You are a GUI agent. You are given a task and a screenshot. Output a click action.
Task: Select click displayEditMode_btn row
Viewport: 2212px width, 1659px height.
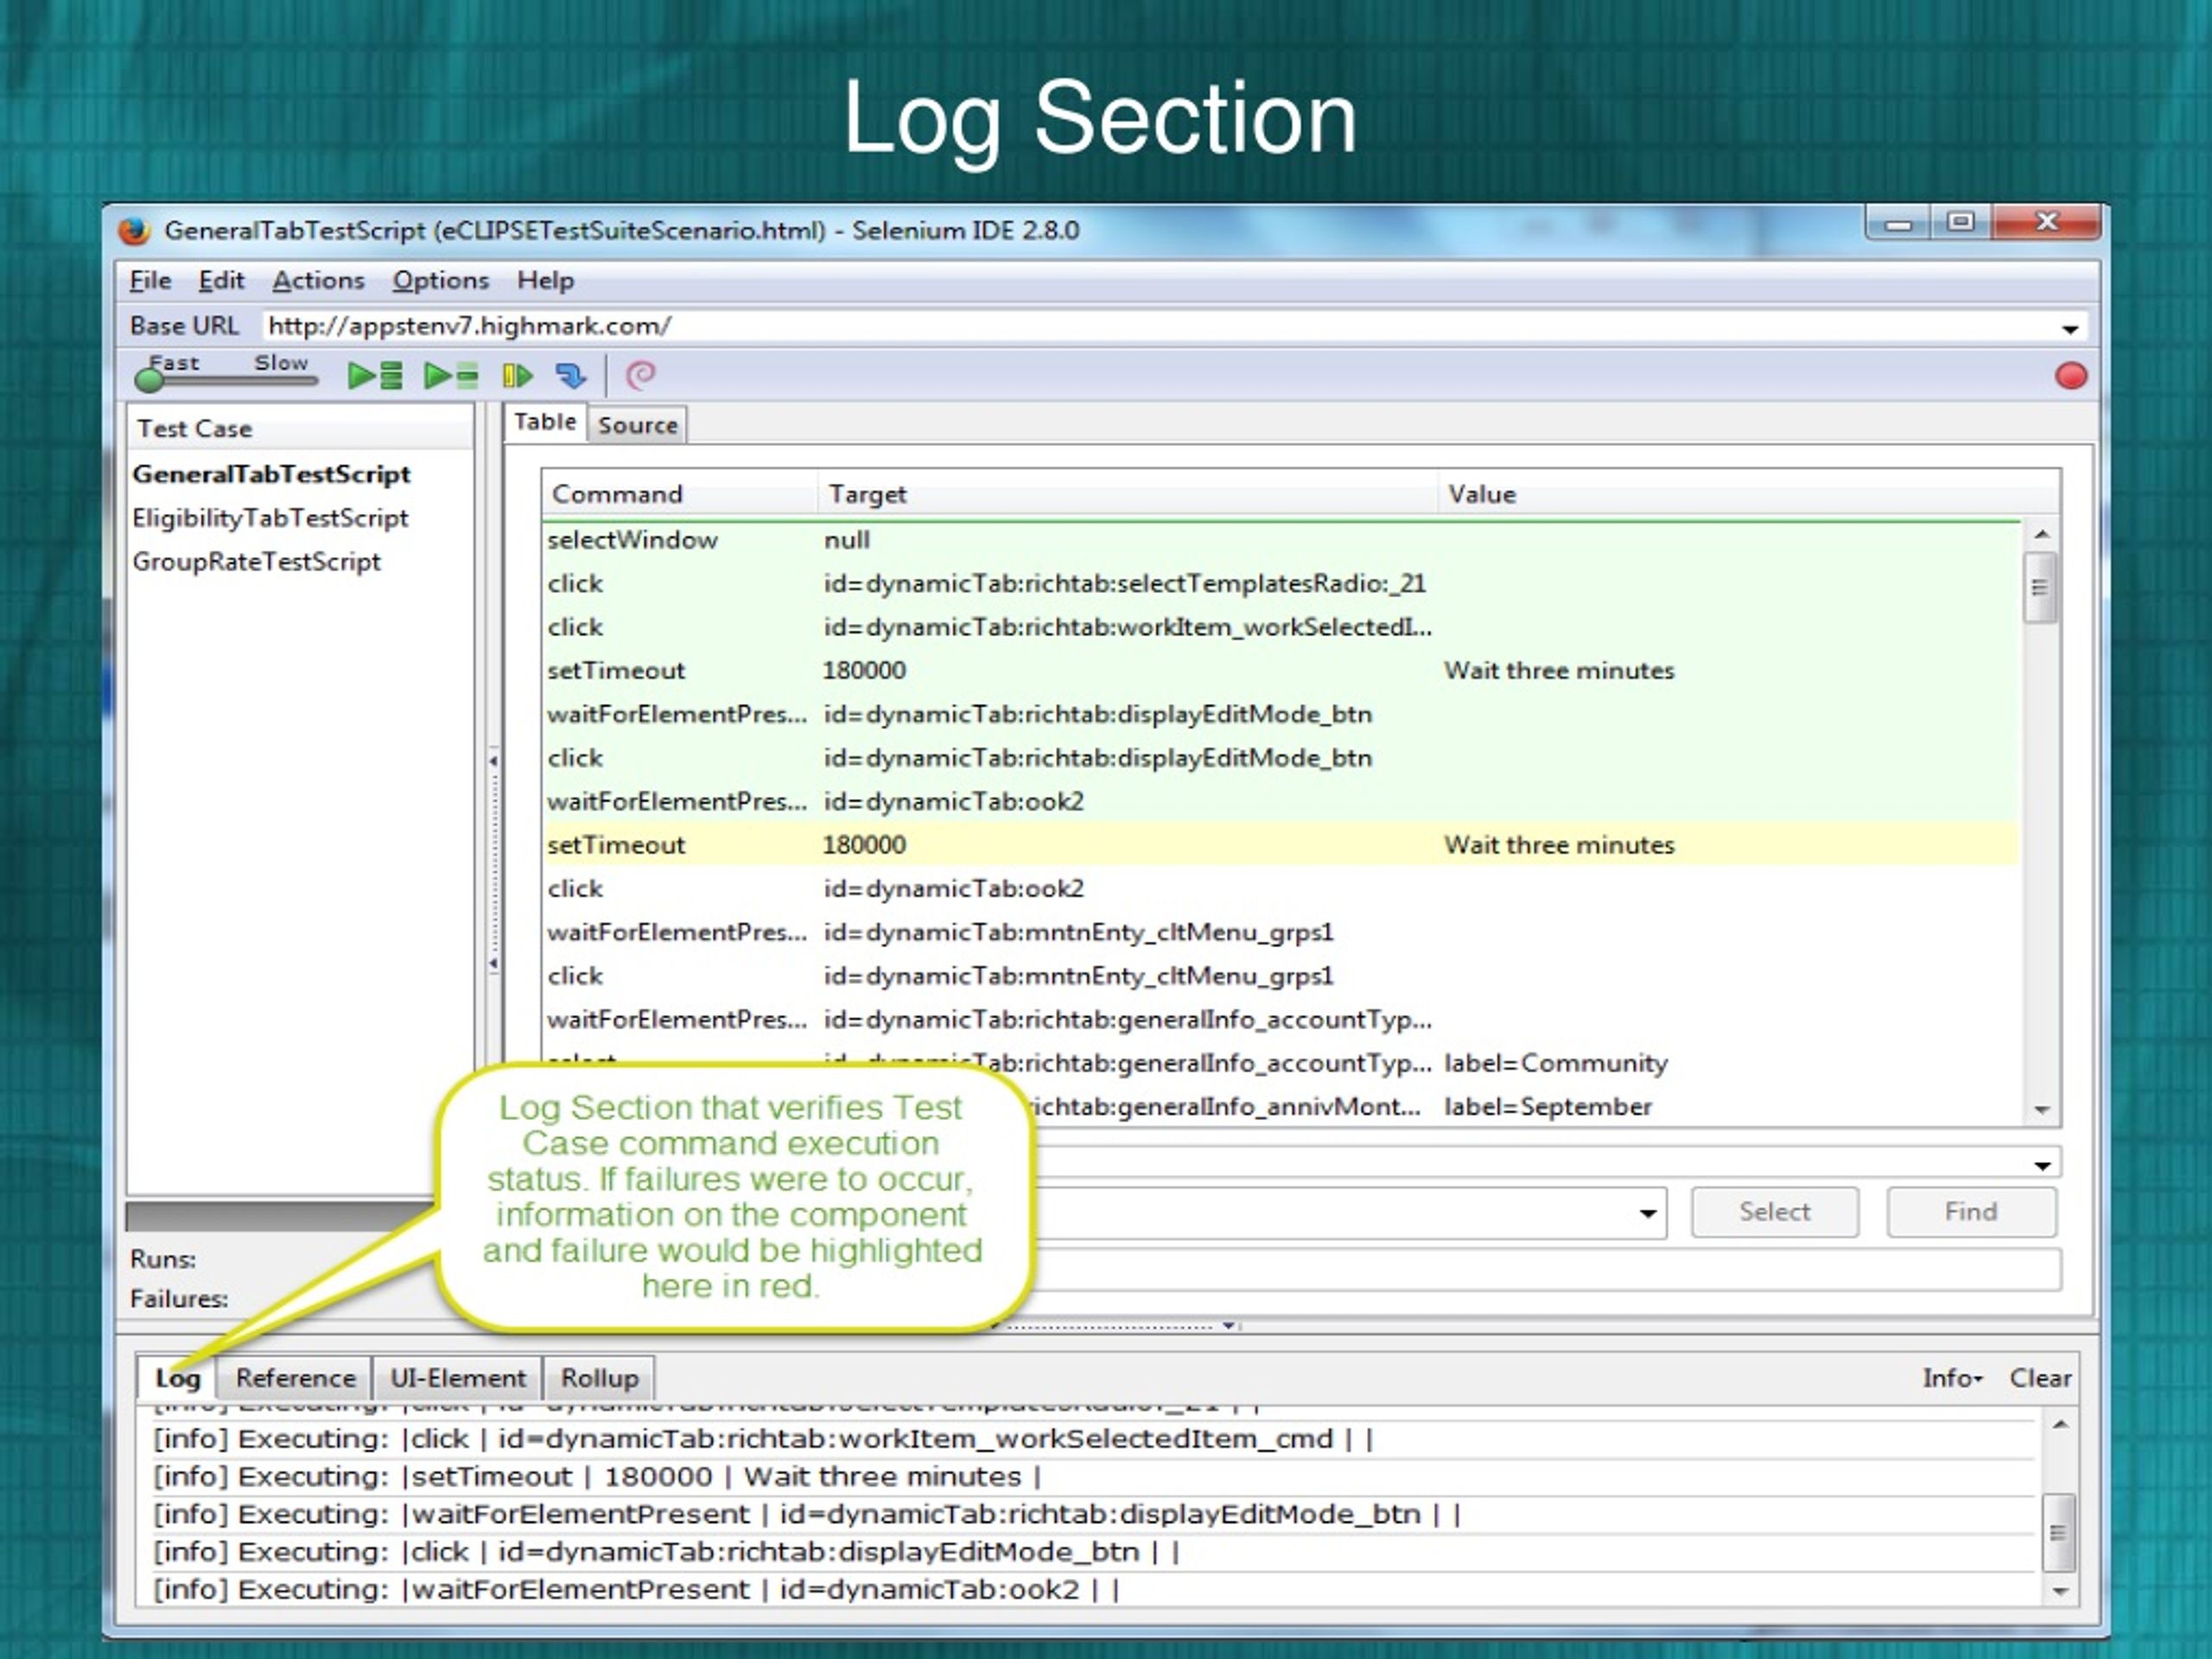click(1281, 758)
